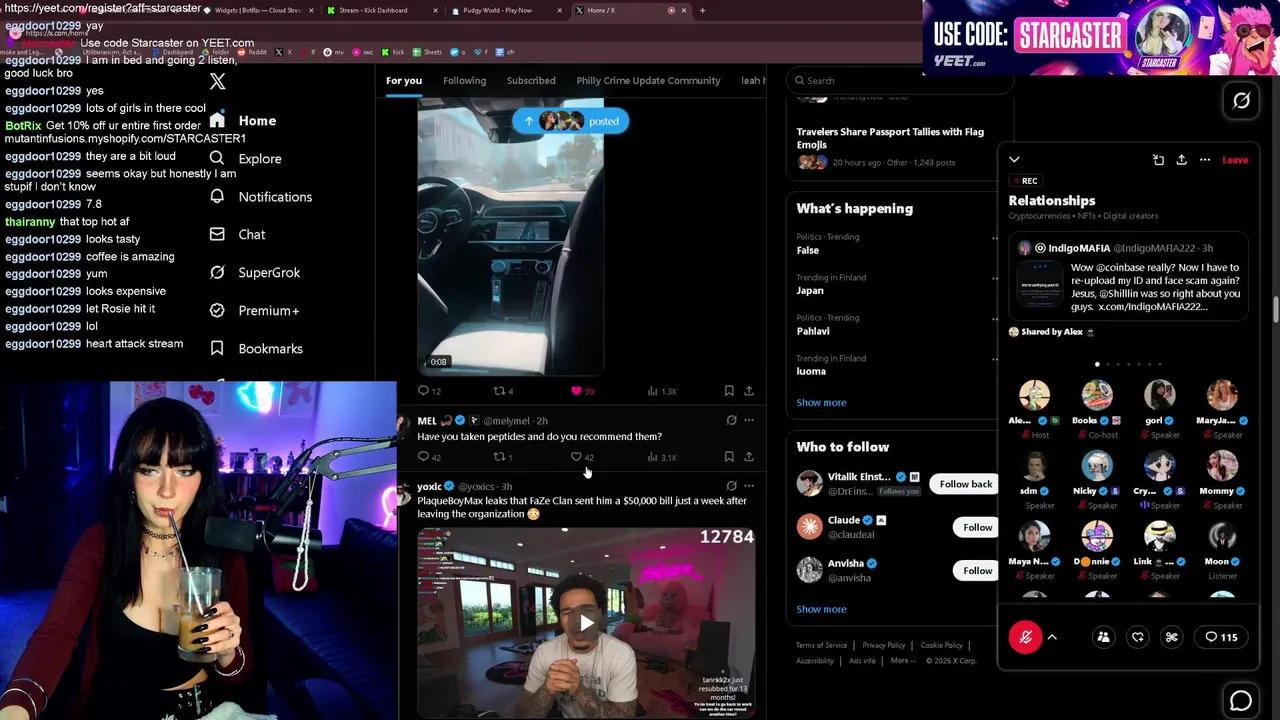
Task: Reply to the car video post
Action: [x=429, y=391]
